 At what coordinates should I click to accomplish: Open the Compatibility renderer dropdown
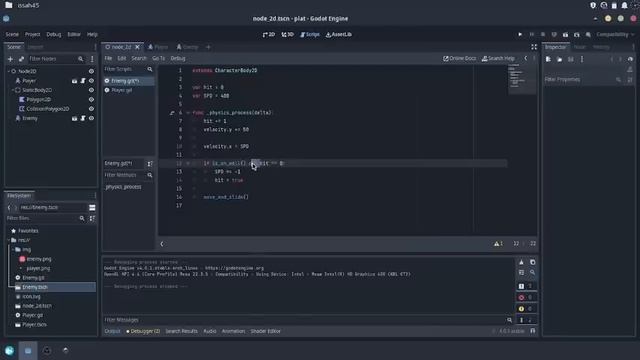point(615,35)
